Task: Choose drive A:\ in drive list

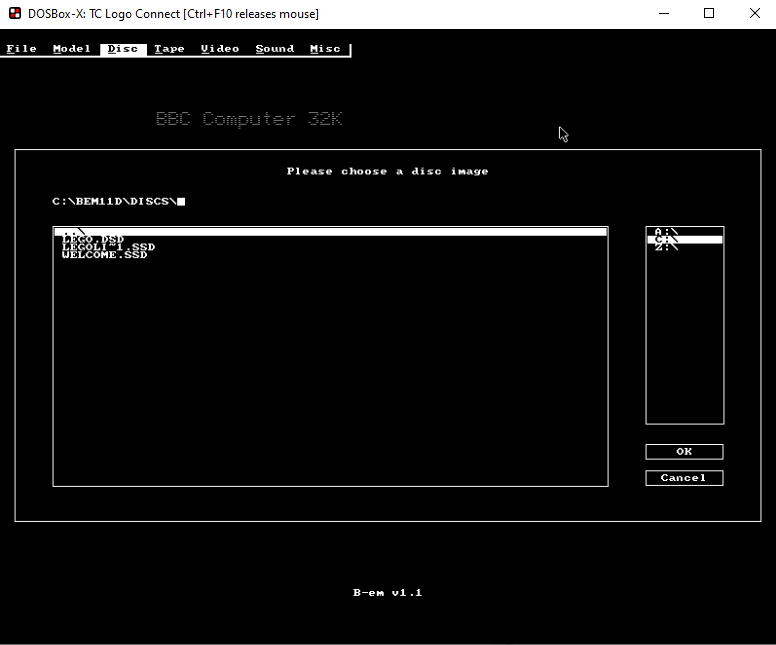Action: click(685, 232)
